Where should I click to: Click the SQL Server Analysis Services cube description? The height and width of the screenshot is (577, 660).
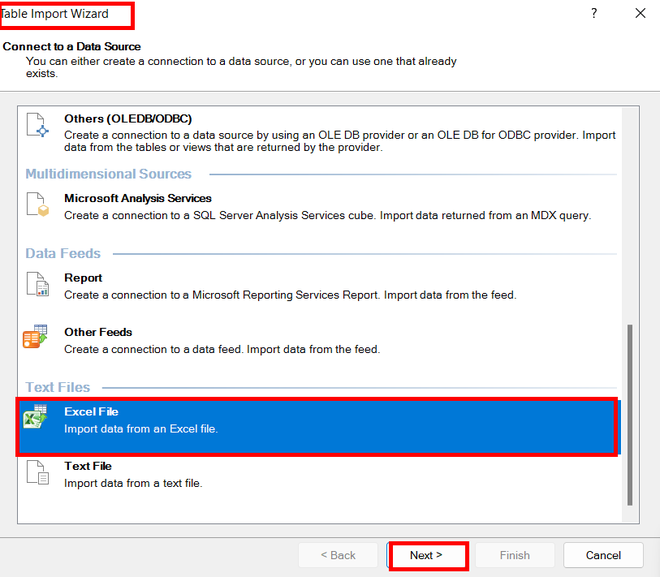pyautogui.click(x=327, y=215)
